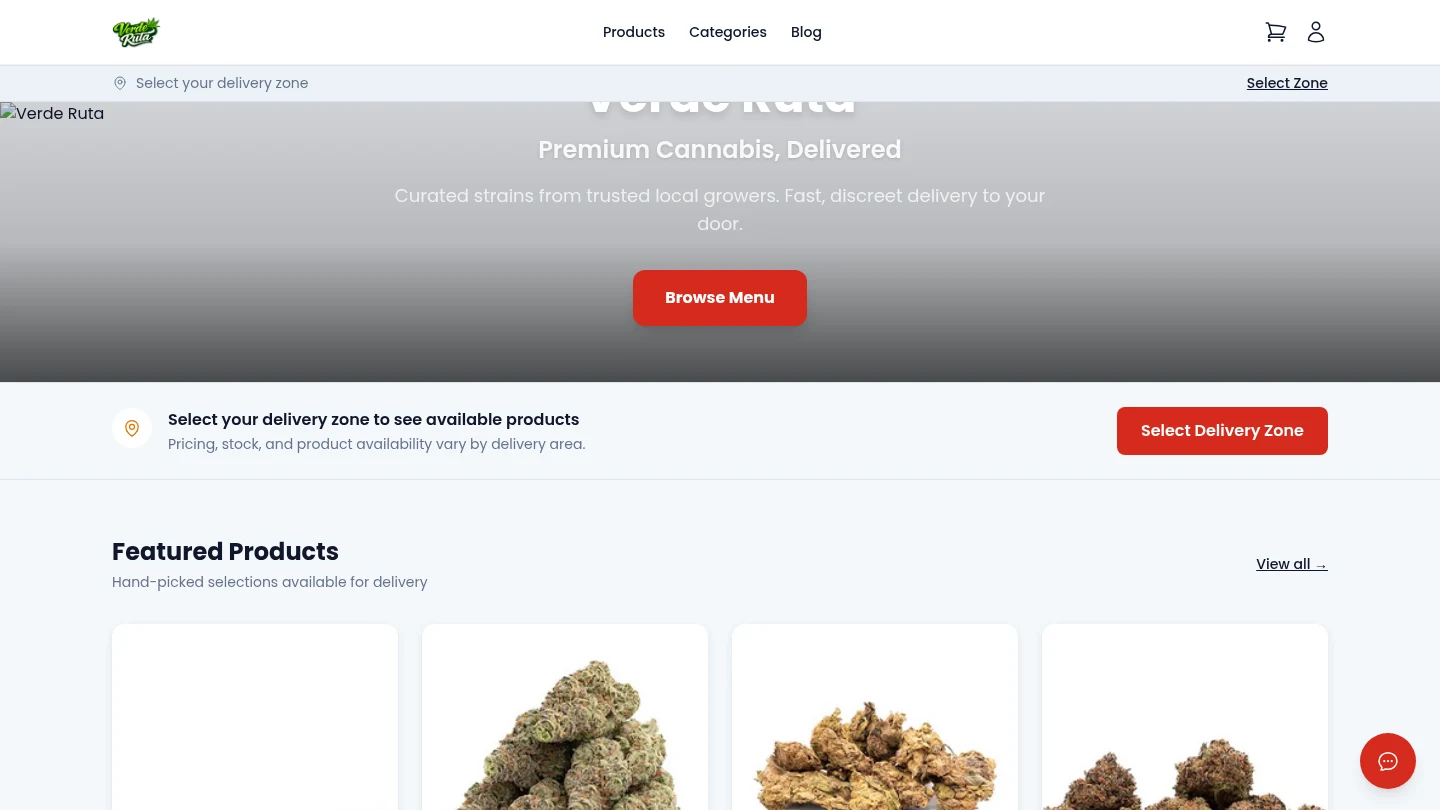1440x810 pixels.
Task: Open the Products menu item
Action: click(634, 32)
